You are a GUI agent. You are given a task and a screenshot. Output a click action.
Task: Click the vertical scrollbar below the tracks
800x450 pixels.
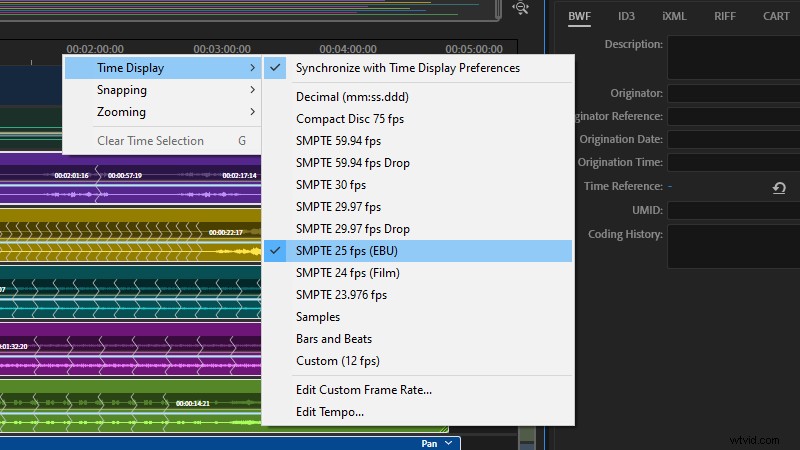pyautogui.click(x=527, y=438)
